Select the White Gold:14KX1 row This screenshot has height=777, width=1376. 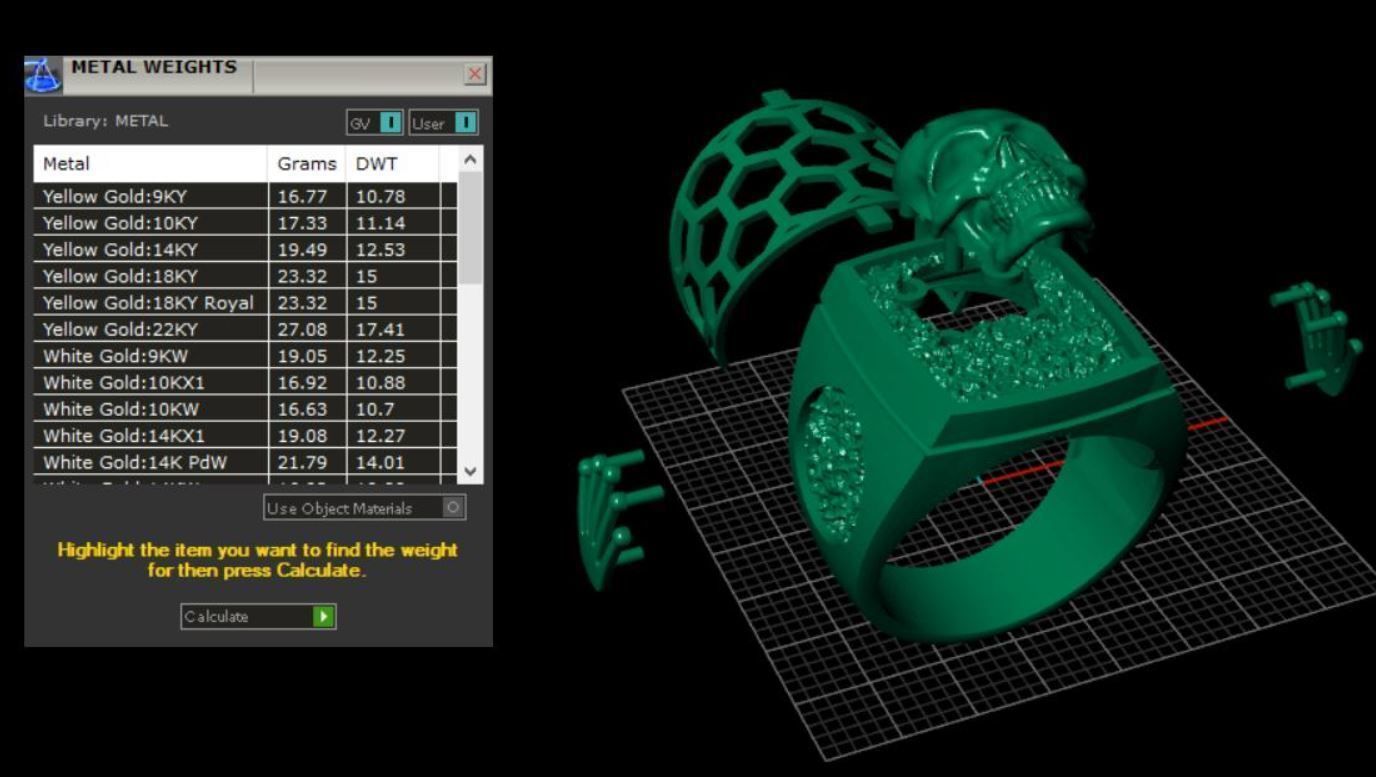tap(246, 435)
